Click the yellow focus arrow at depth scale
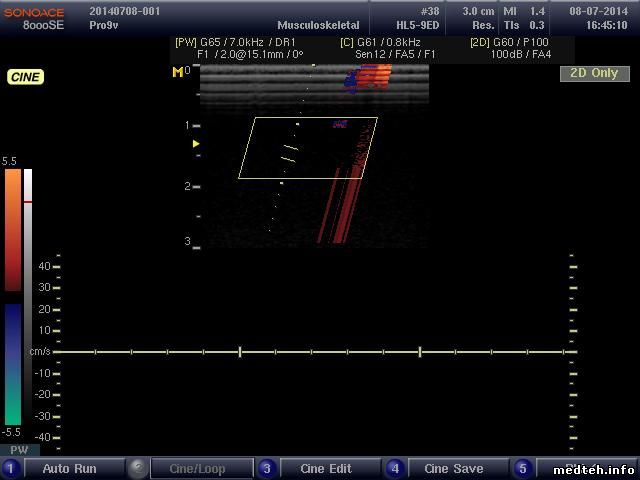The width and height of the screenshot is (640, 480). point(196,144)
